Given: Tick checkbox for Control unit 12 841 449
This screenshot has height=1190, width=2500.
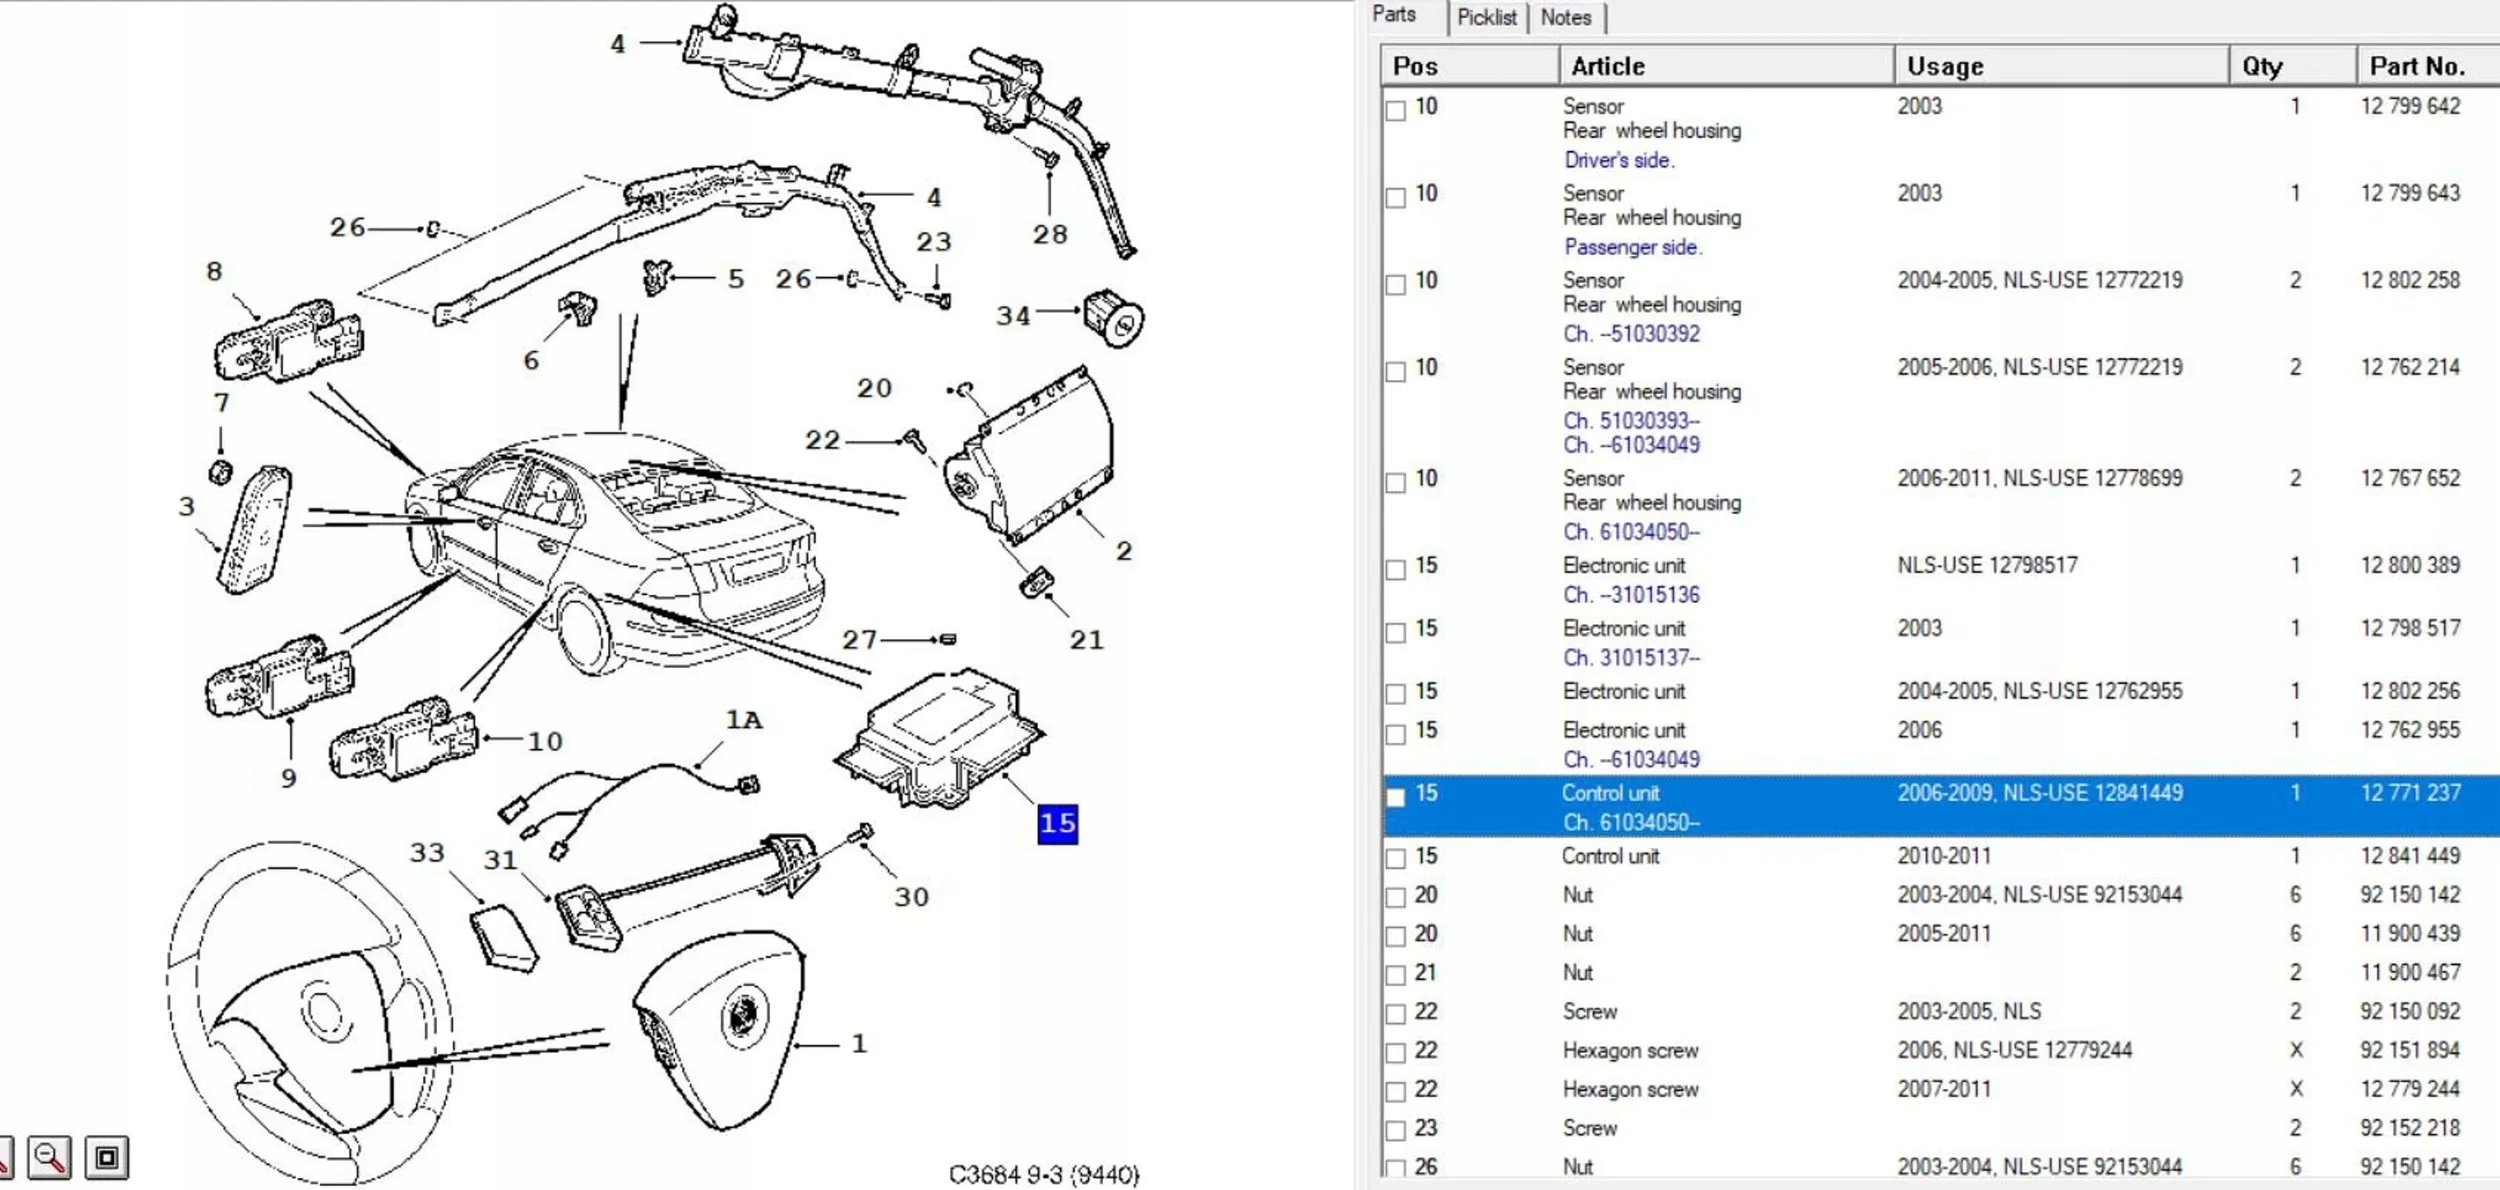Looking at the screenshot, I should click(1396, 859).
